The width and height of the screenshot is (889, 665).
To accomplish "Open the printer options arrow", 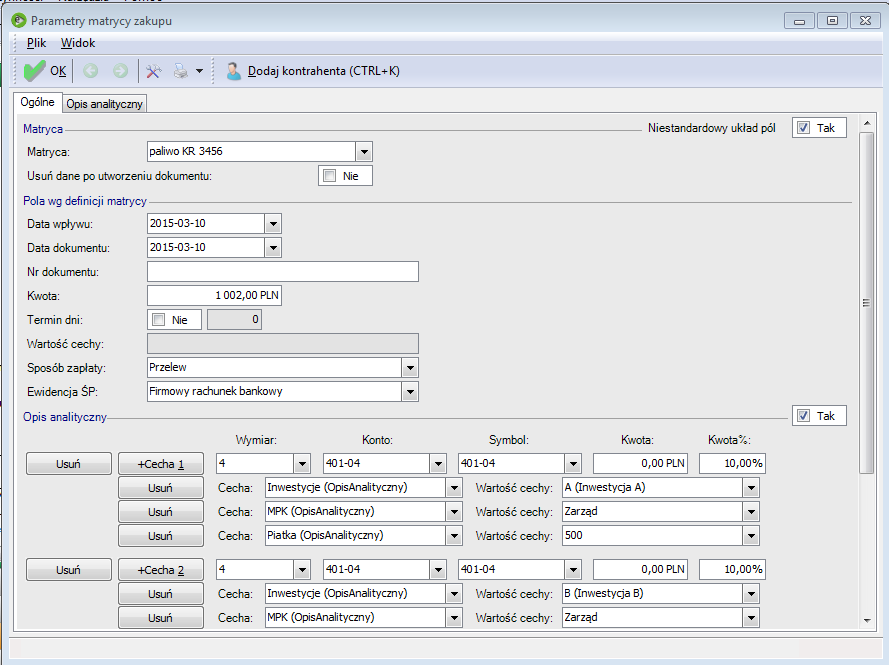I will 200,71.
